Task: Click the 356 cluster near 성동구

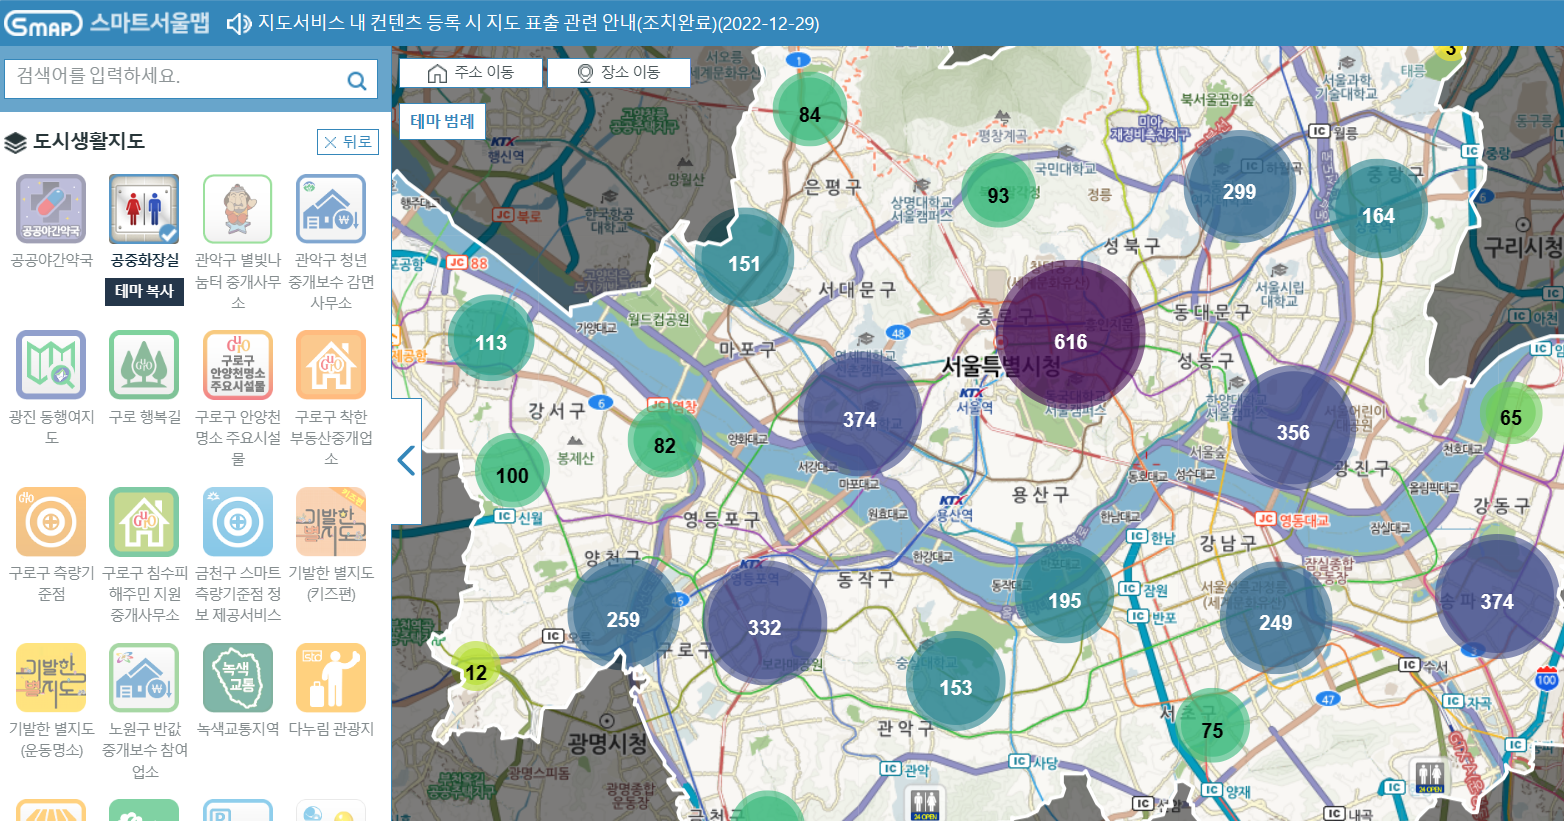Action: coord(1293,428)
